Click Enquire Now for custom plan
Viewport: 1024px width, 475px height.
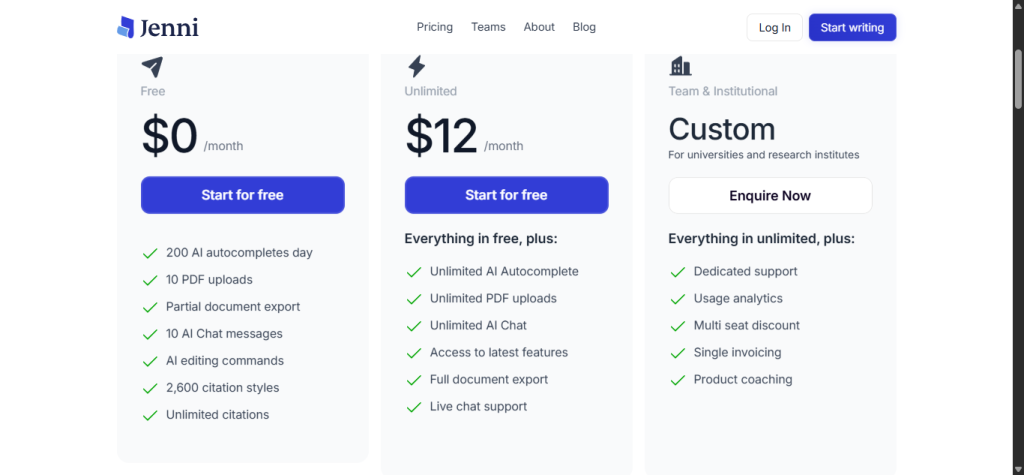(x=770, y=196)
